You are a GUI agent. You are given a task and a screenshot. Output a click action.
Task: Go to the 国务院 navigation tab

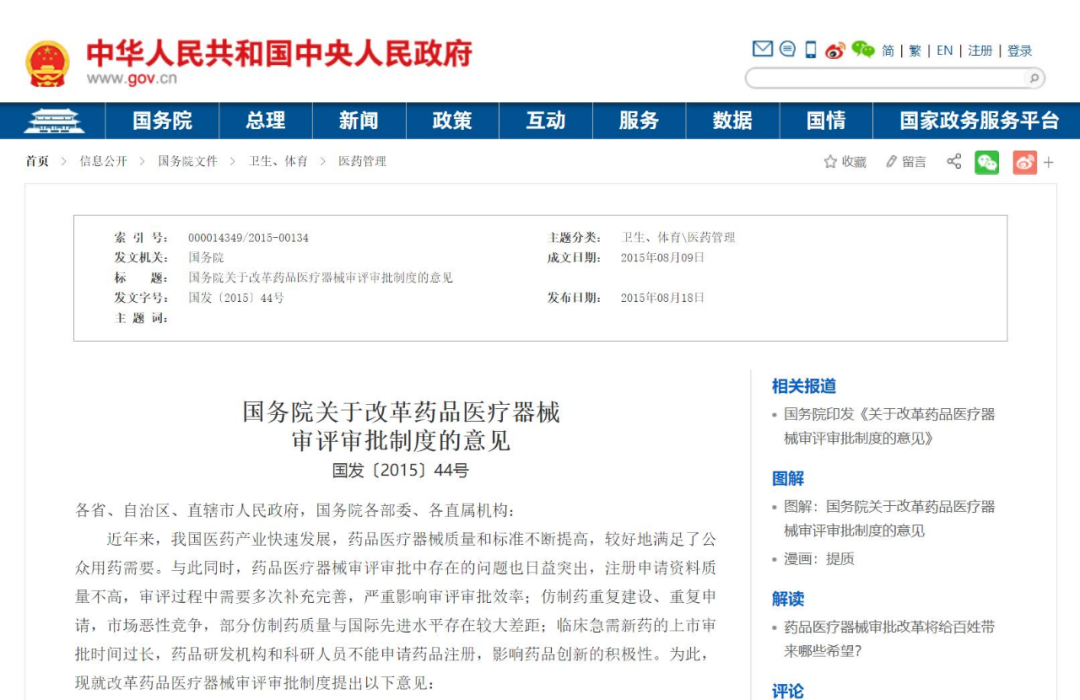click(x=162, y=121)
